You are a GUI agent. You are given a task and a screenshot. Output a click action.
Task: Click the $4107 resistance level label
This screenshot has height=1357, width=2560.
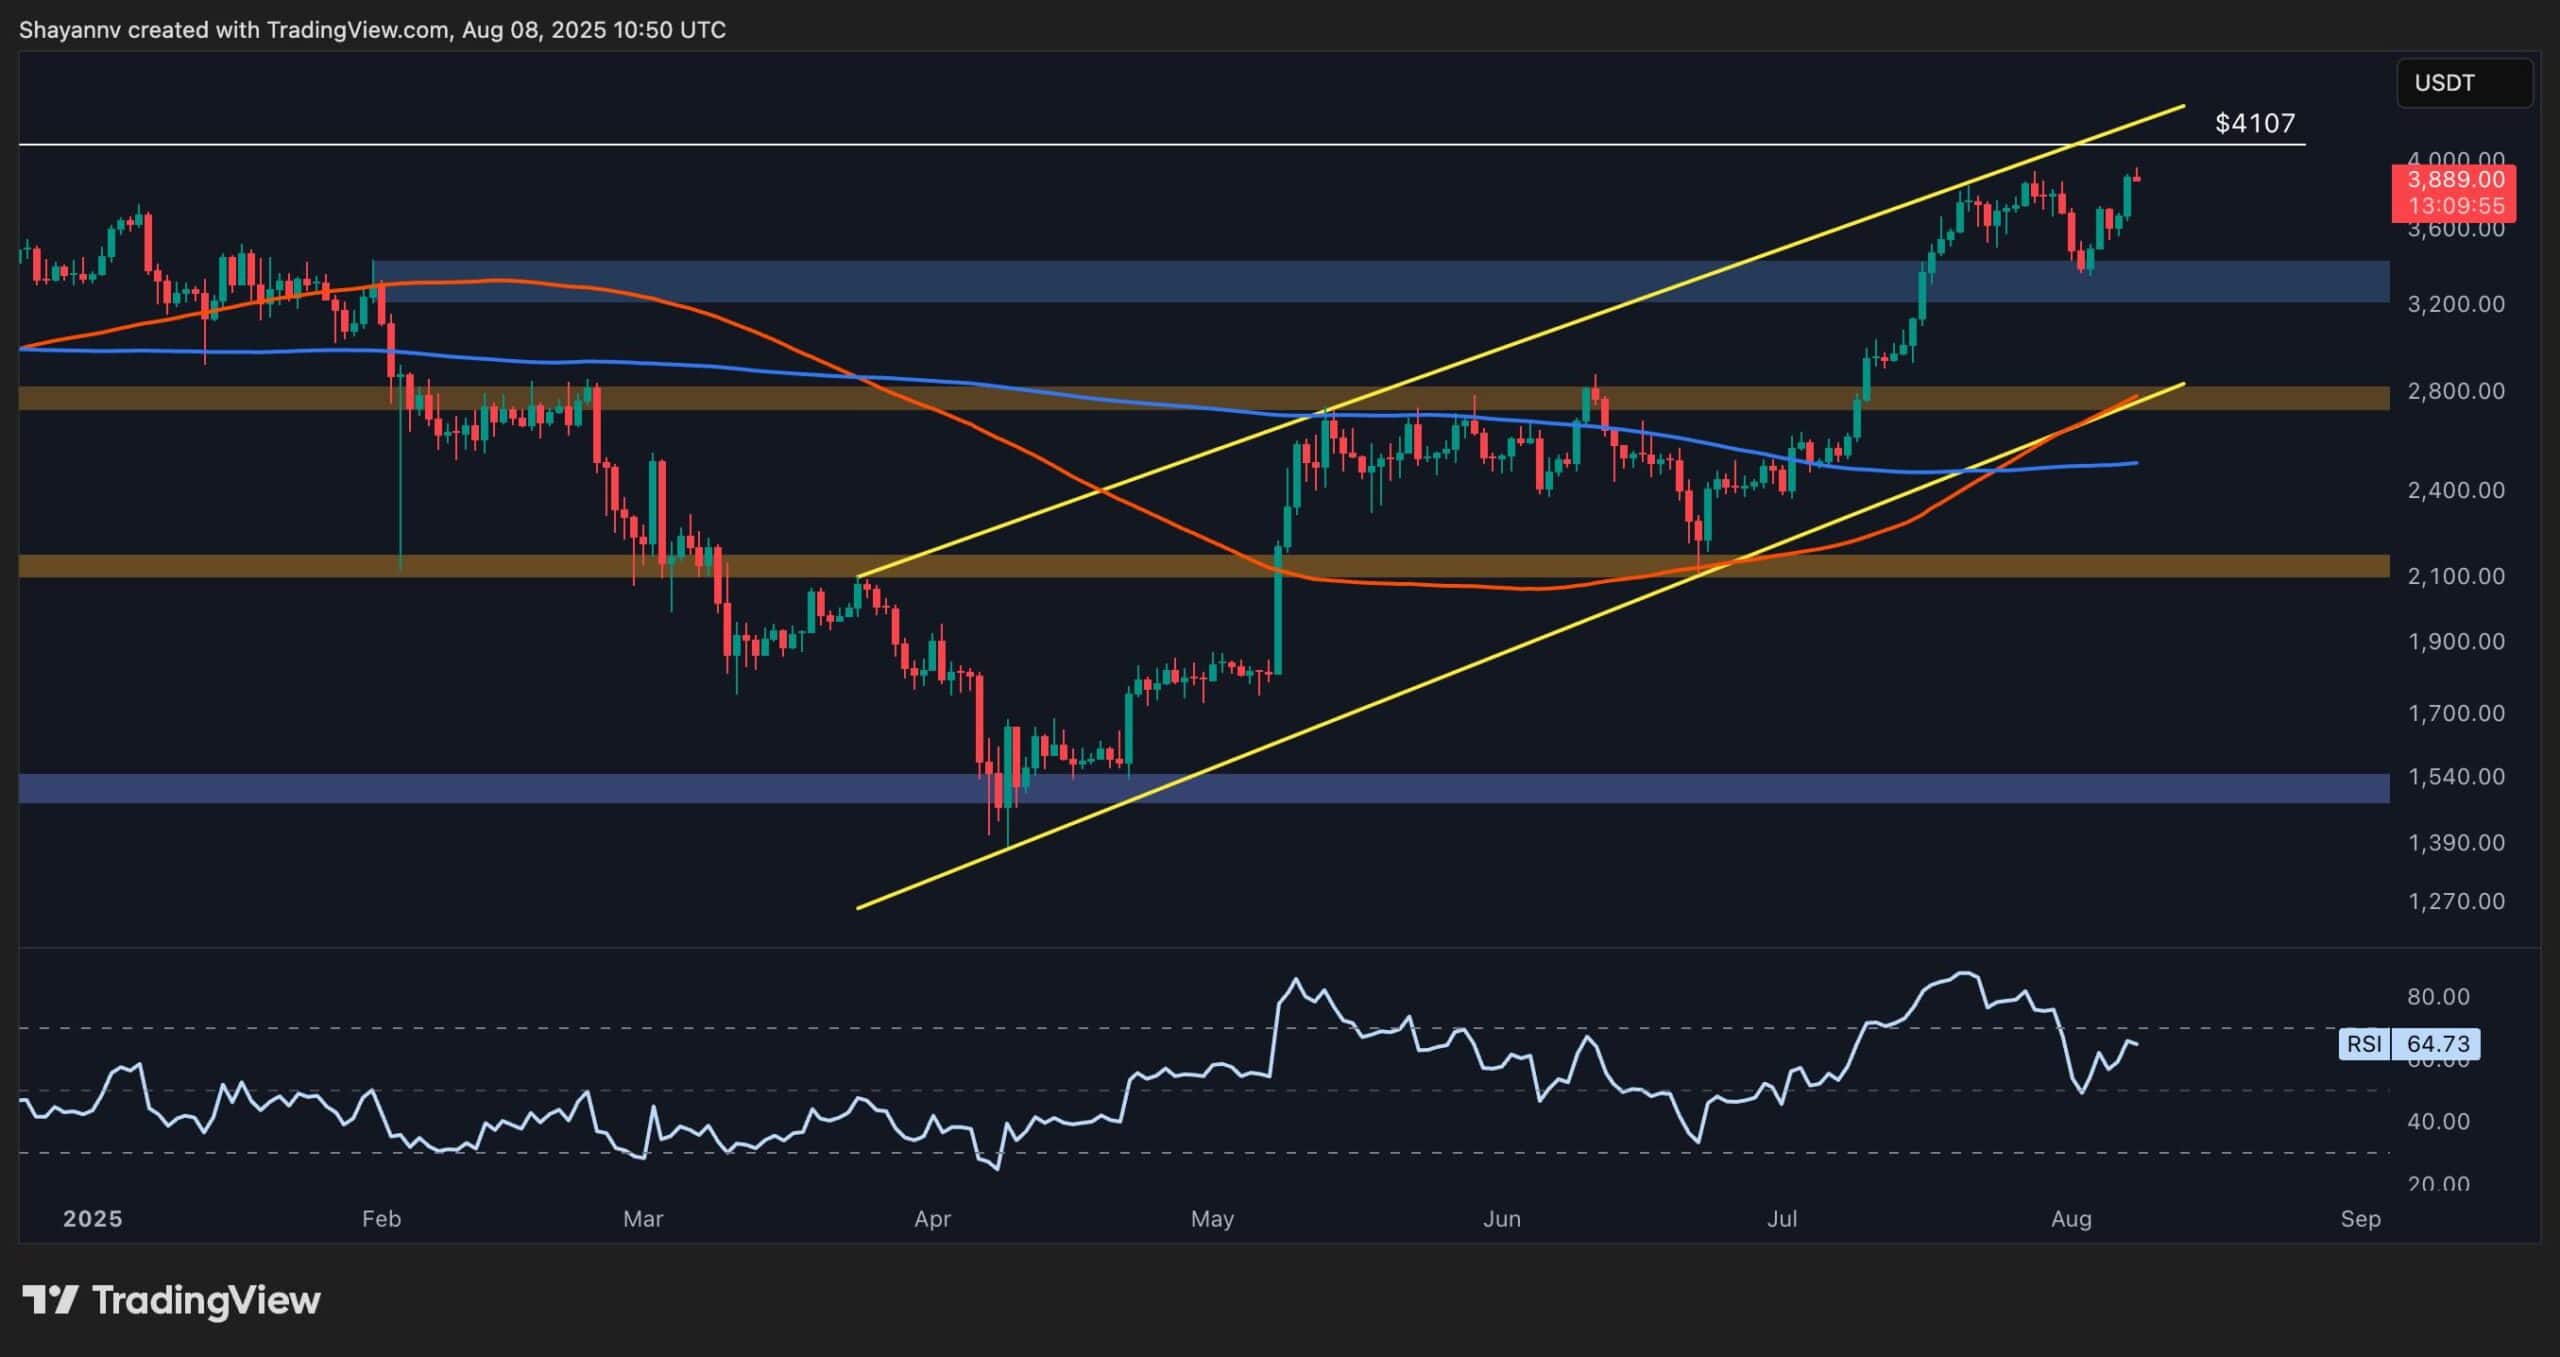tap(2255, 123)
